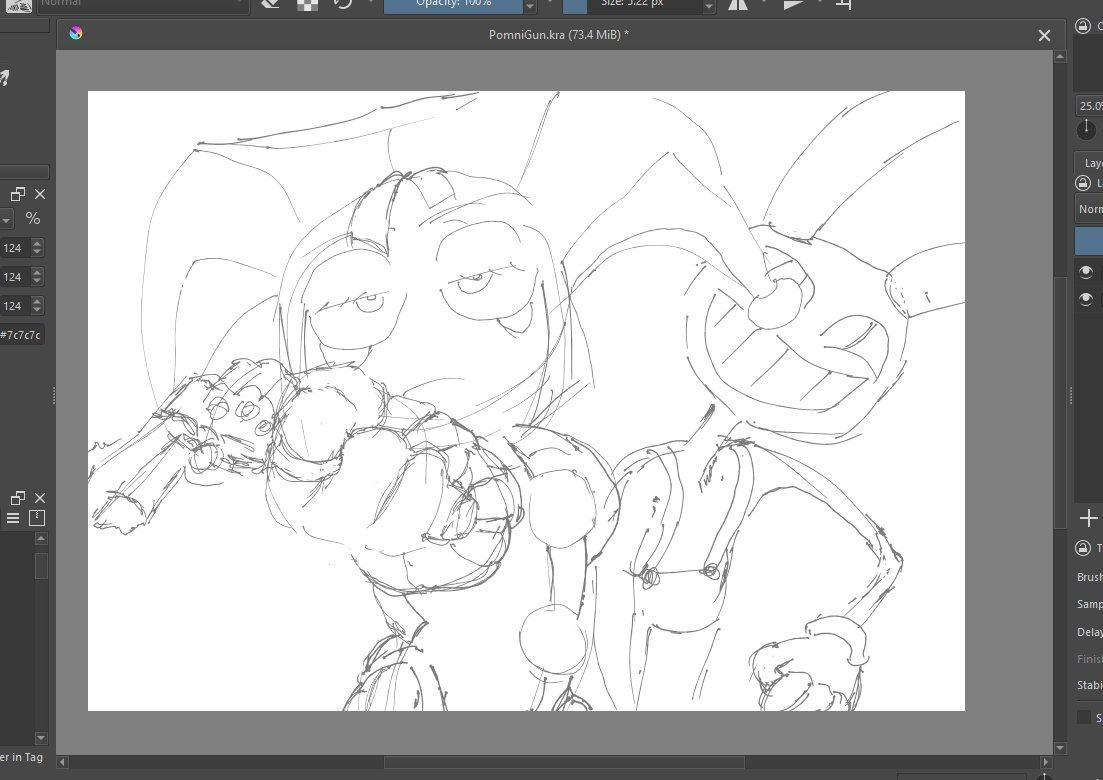Screen dimensions: 1103x780
Task: Click the hex color field #7c7c7c
Action: point(22,335)
